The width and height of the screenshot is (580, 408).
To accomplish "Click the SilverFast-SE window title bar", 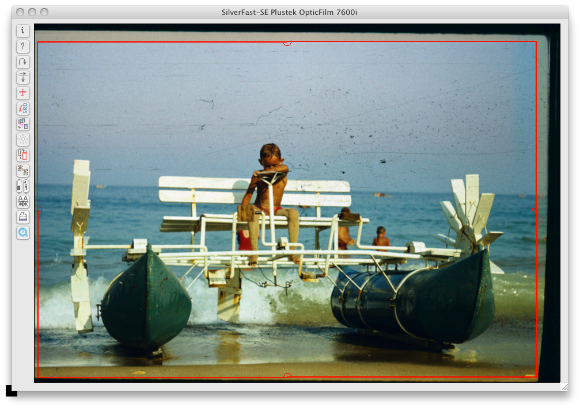I will (x=290, y=12).
